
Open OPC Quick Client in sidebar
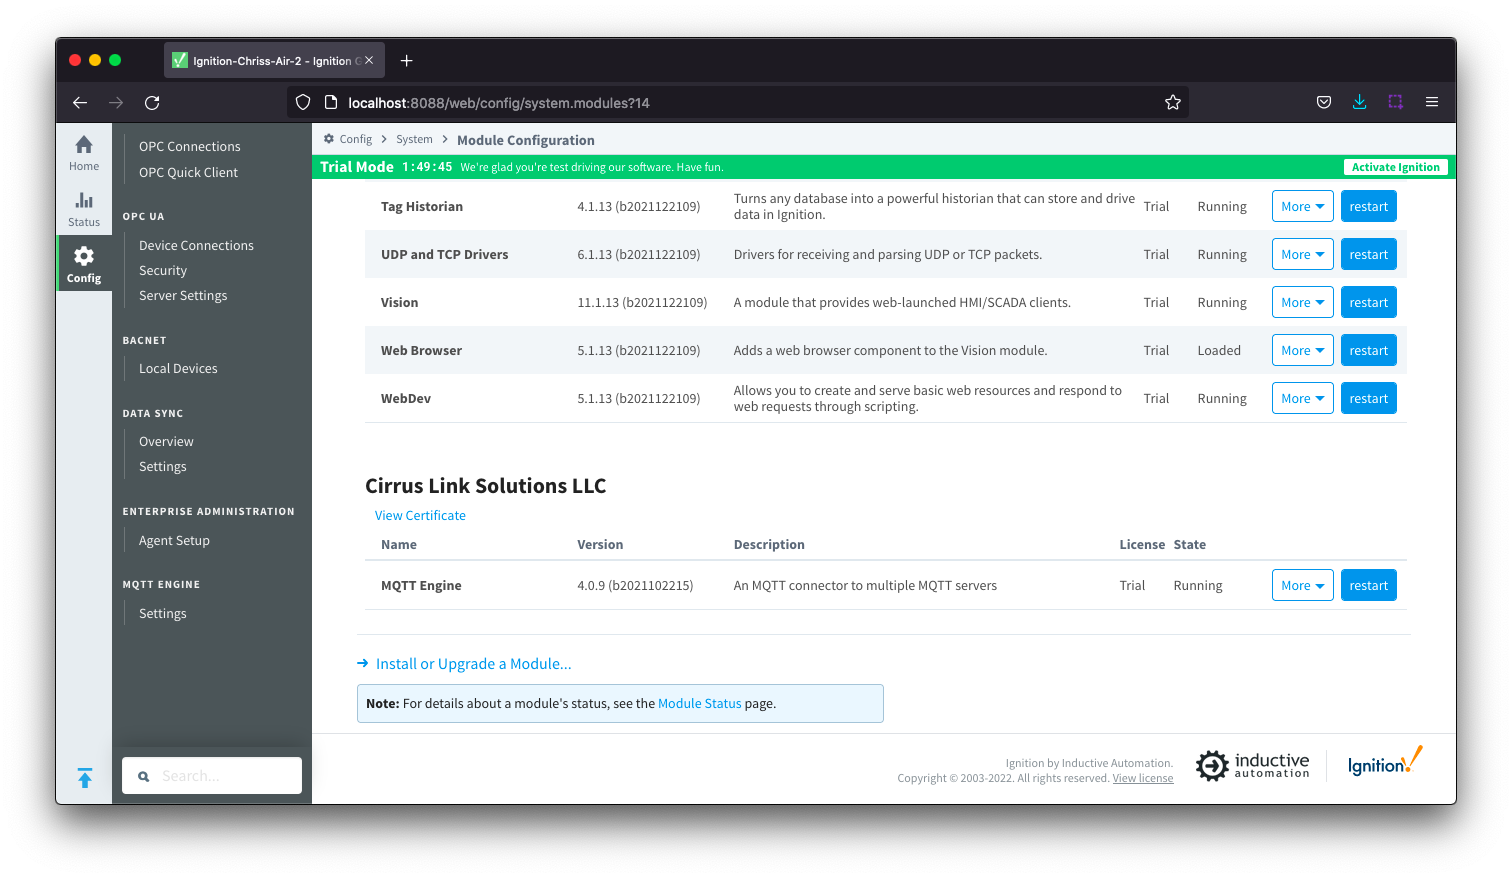[x=188, y=172]
